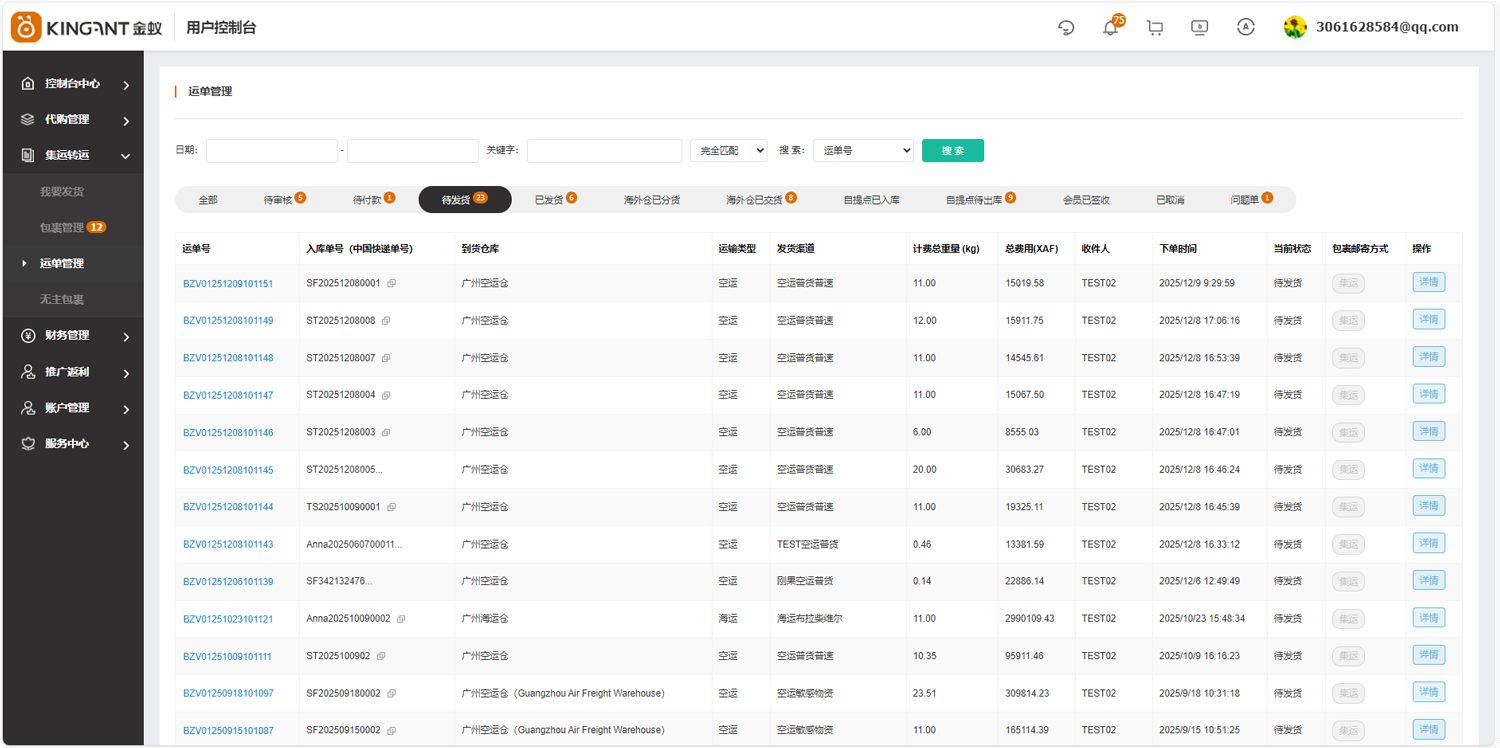Open the shopping cart icon

(x=1155, y=28)
